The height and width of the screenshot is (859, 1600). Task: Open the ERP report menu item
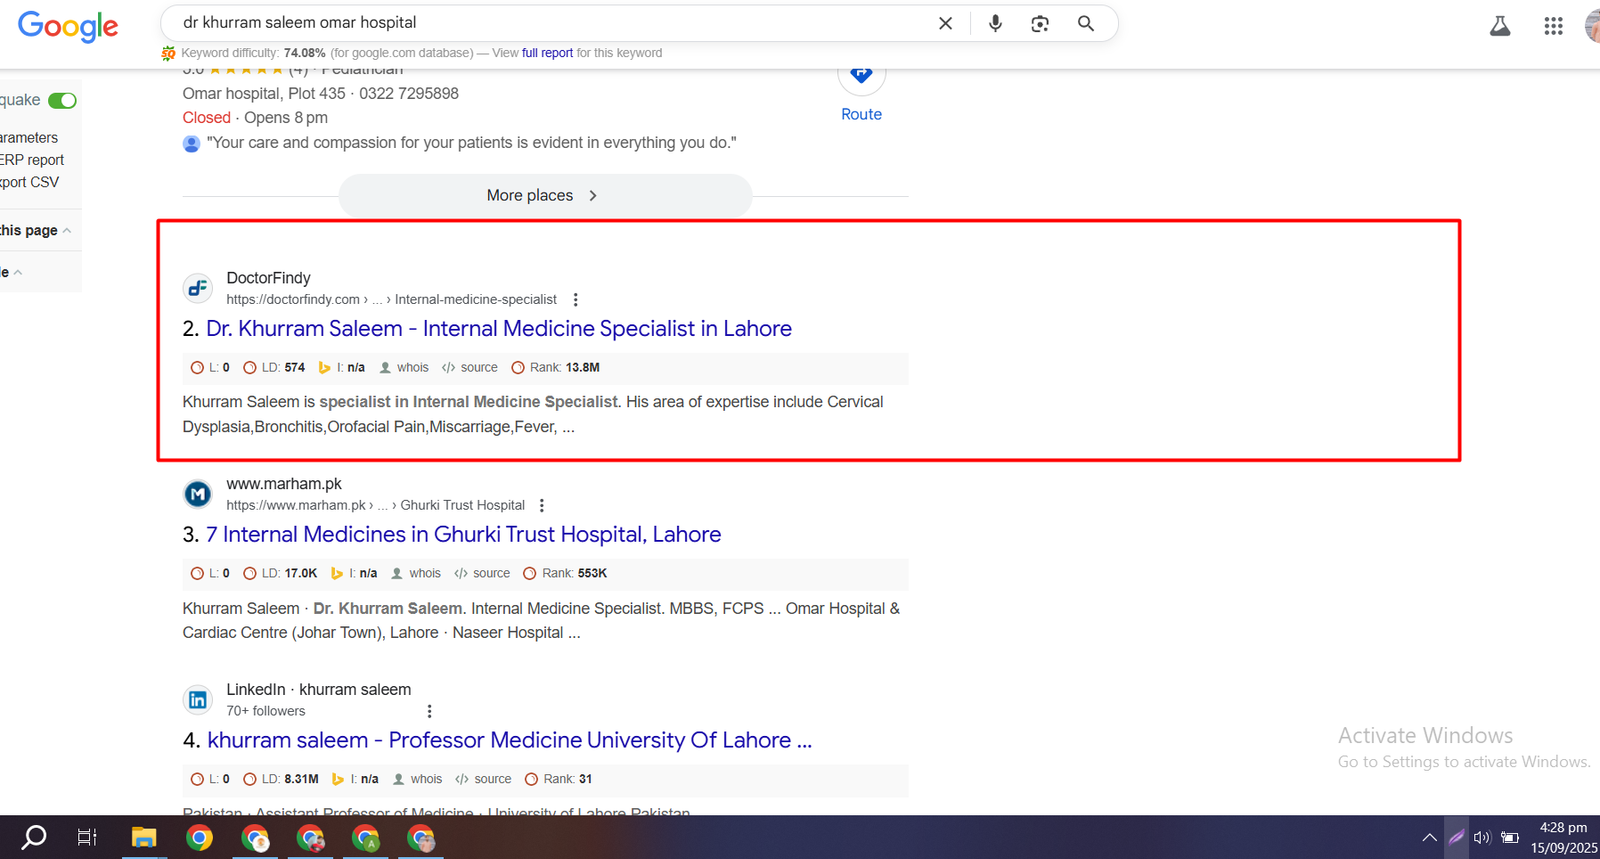32,160
